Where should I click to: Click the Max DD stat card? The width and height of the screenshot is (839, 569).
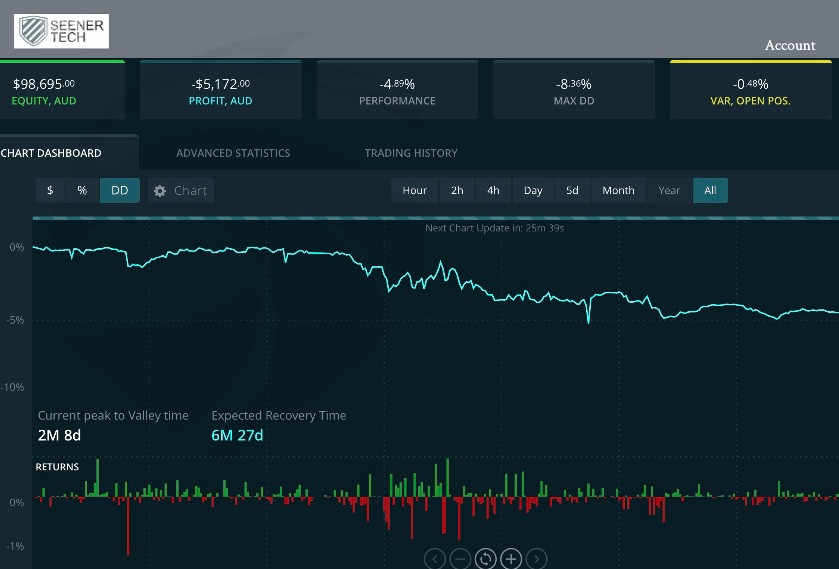click(573, 91)
